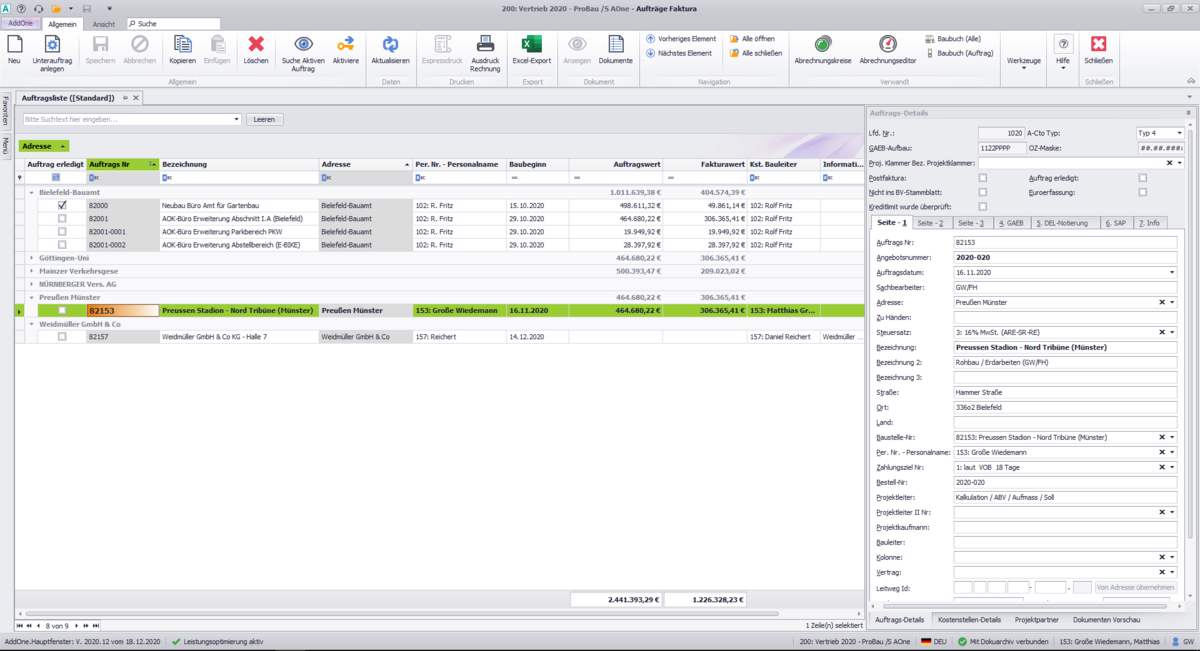Open the A-Cto Typ dropdown
Image resolution: width=1200 pixels, height=651 pixels.
tap(1179, 133)
